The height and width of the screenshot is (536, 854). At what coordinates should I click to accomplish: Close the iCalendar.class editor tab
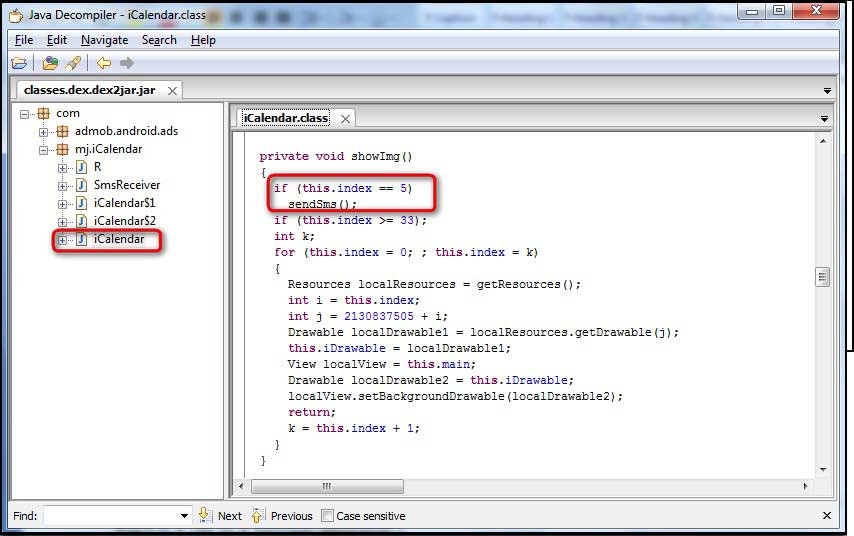pos(345,118)
